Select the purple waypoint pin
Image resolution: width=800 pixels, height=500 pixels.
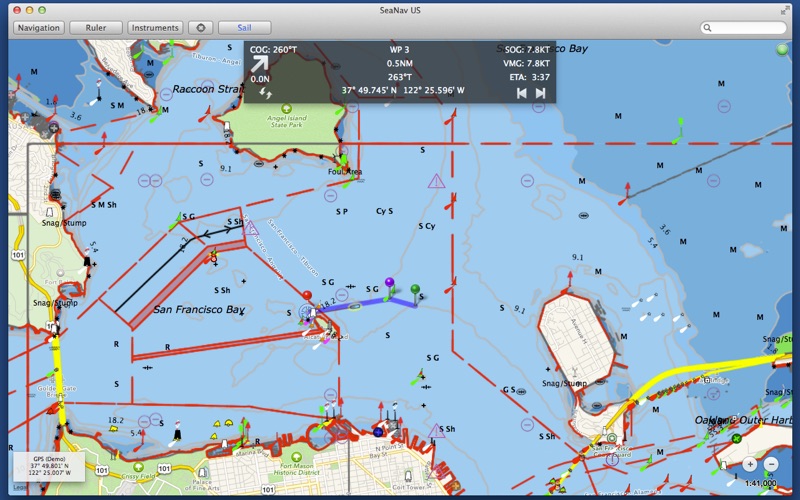(389, 285)
